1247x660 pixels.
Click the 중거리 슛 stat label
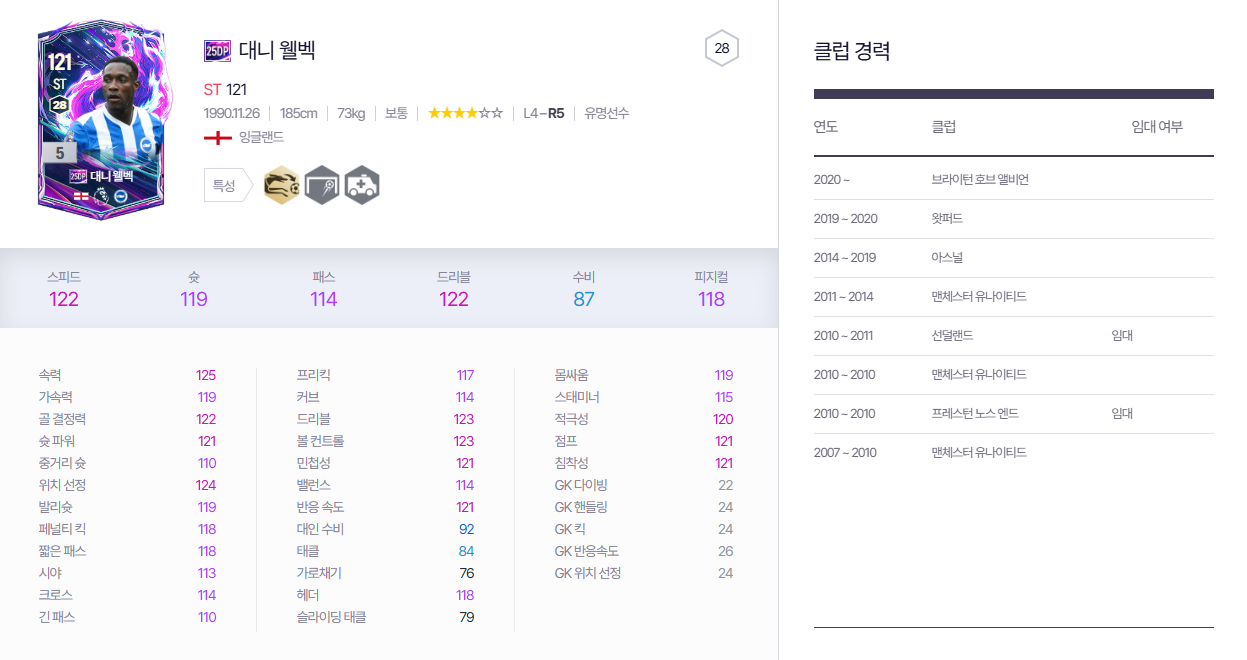click(62, 463)
